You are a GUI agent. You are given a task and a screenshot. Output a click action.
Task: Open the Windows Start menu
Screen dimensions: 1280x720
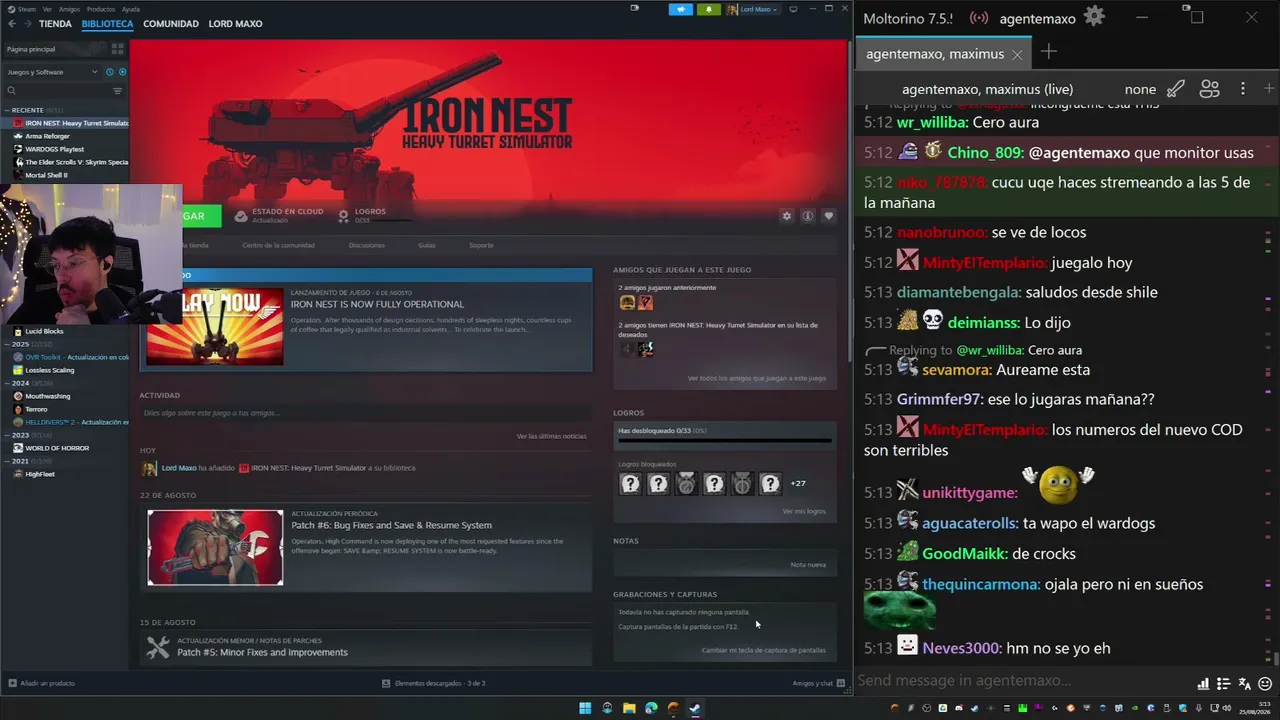coord(585,708)
